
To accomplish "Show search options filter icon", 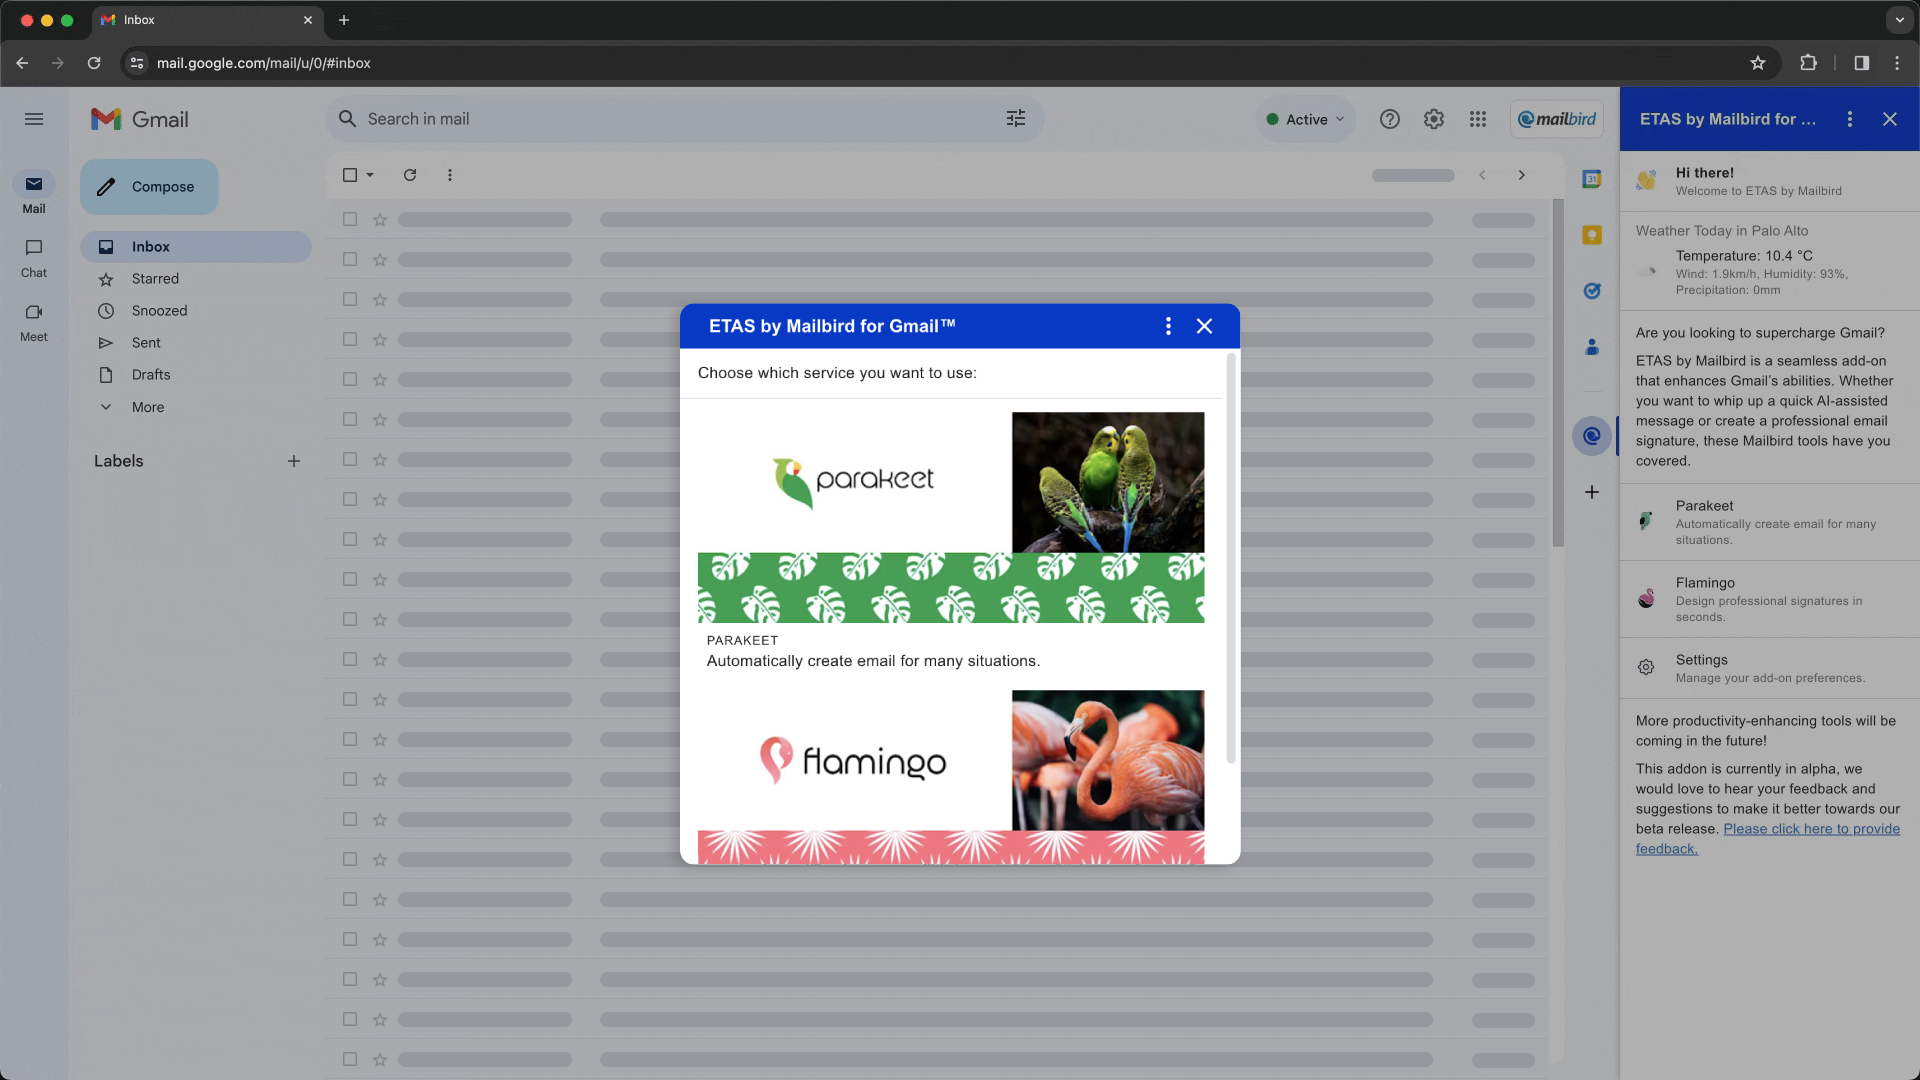I will 1016,119.
